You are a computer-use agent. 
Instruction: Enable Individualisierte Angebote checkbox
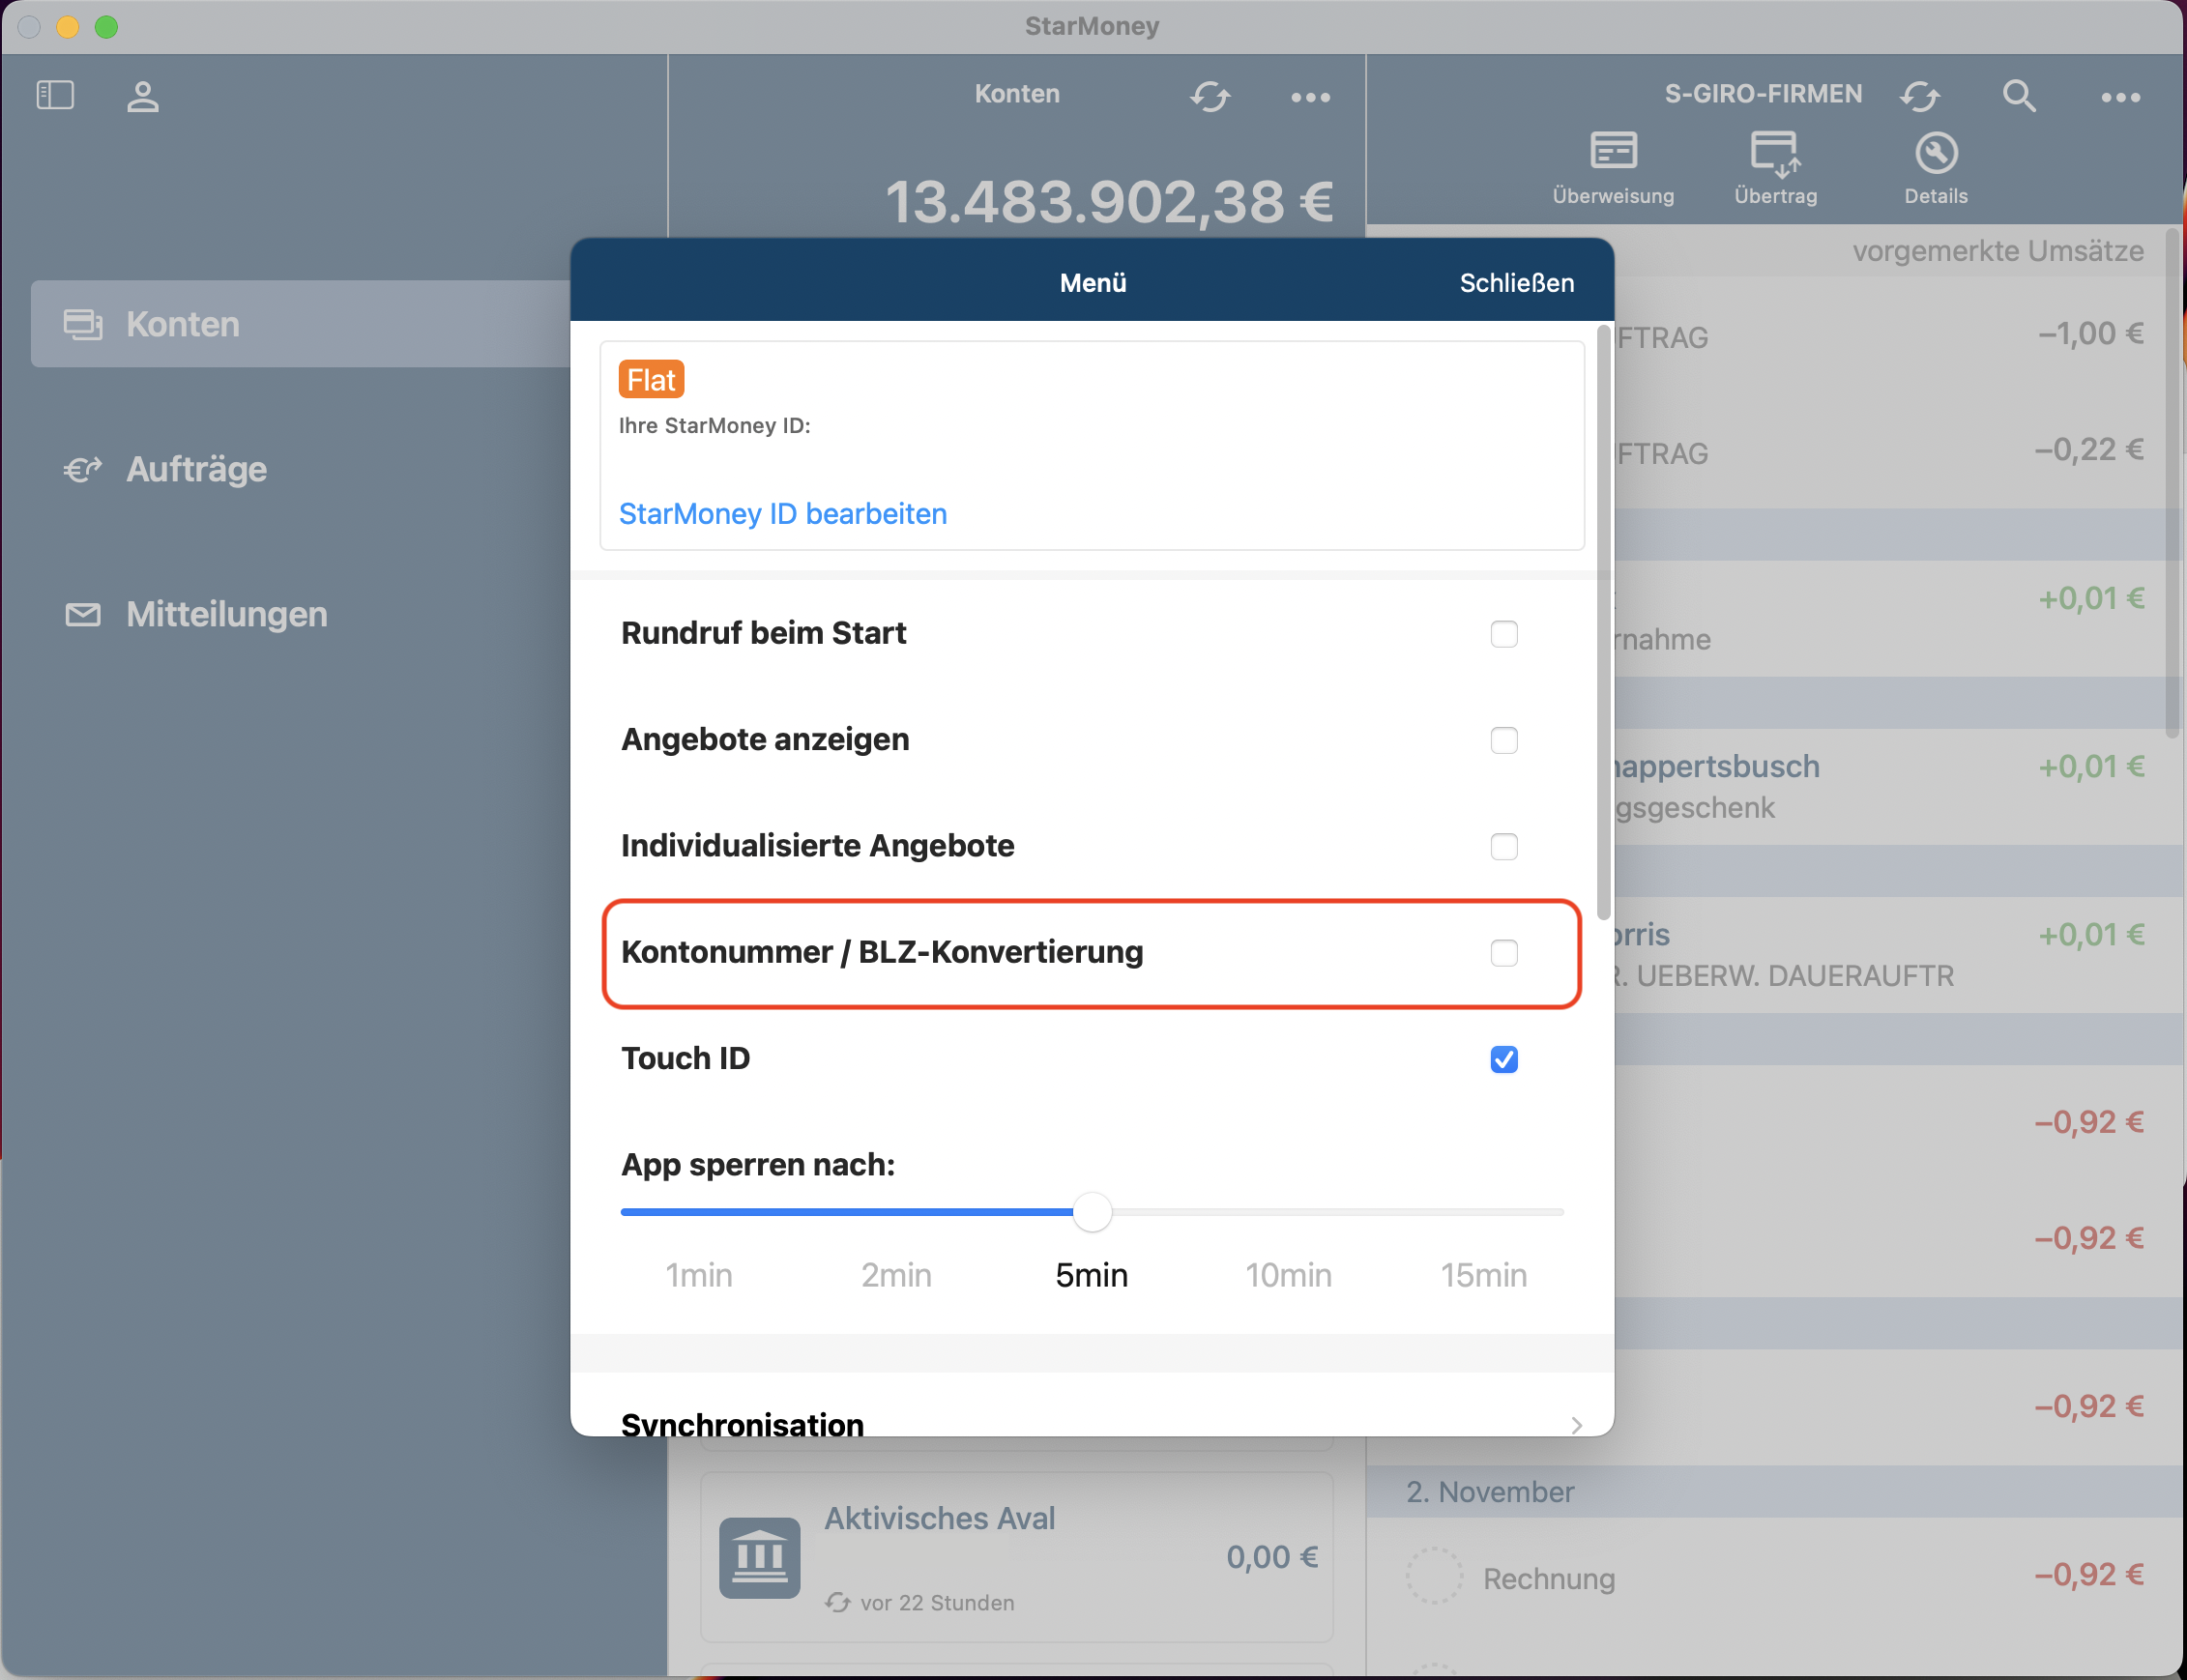coord(1503,846)
